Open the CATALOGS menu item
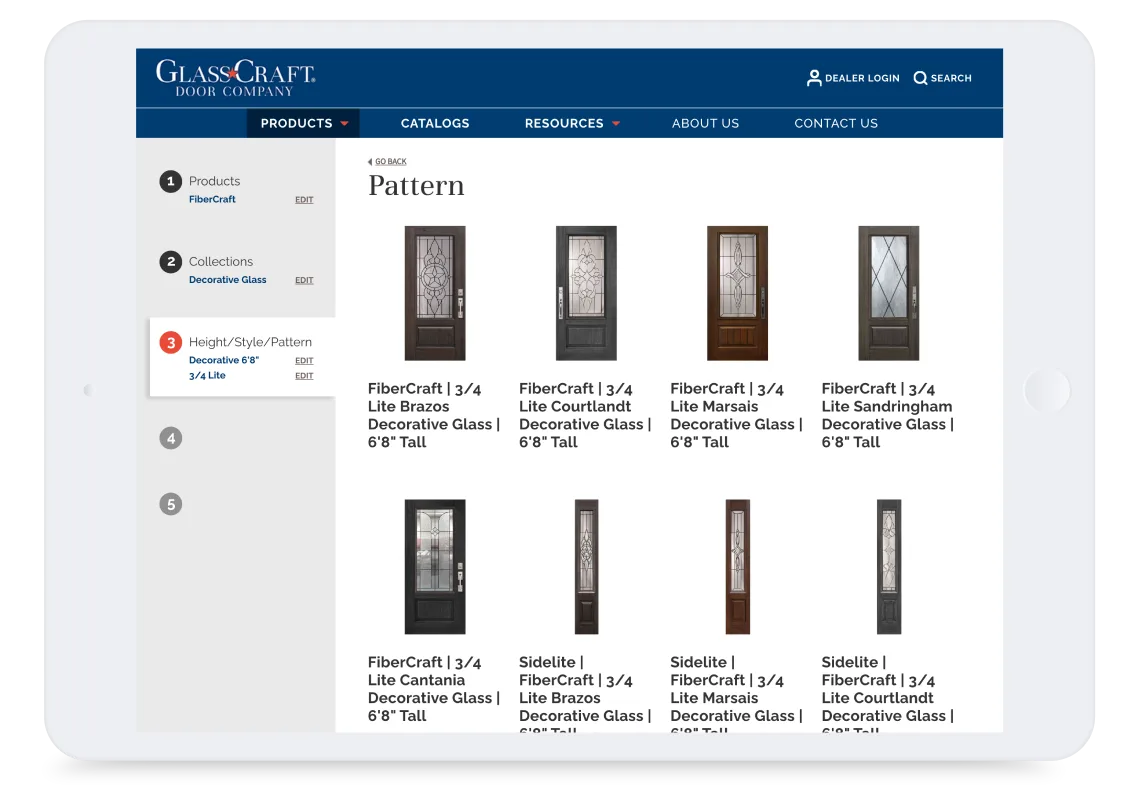 pos(435,124)
